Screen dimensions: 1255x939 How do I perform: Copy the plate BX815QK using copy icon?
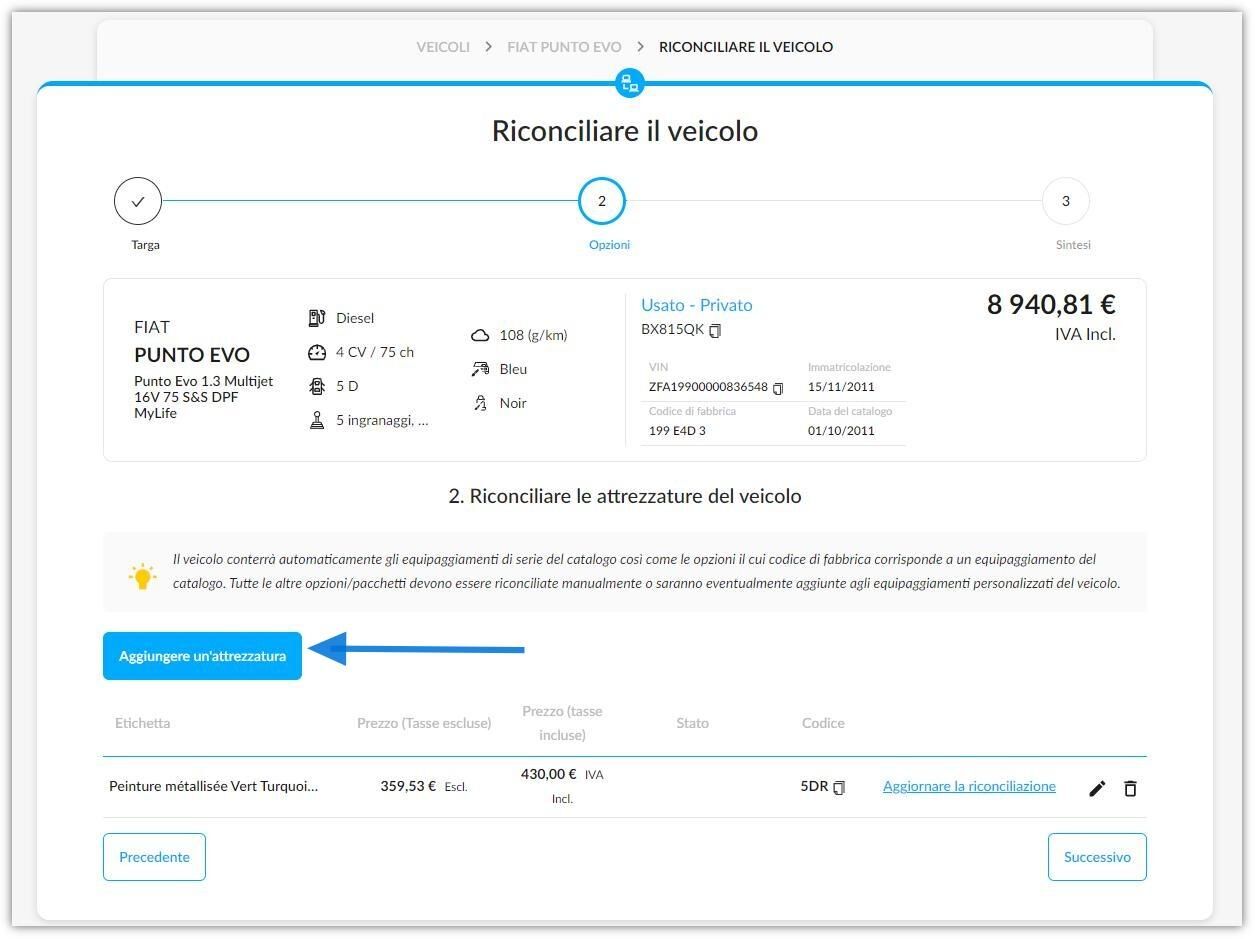click(x=715, y=330)
